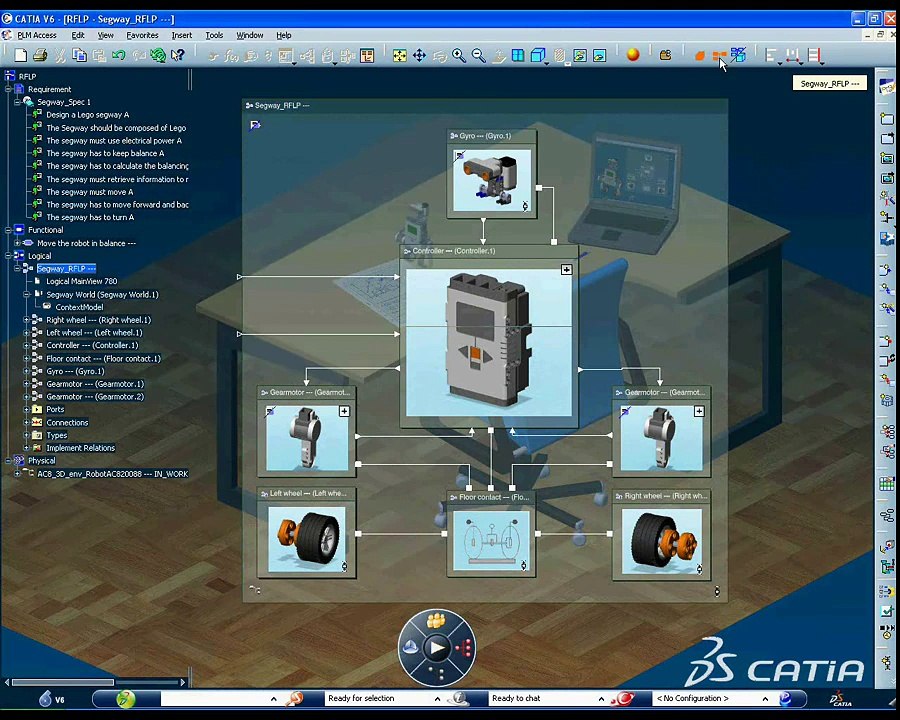Screen dimensions: 900x720
Task: Open the View menu
Action: (x=106, y=35)
